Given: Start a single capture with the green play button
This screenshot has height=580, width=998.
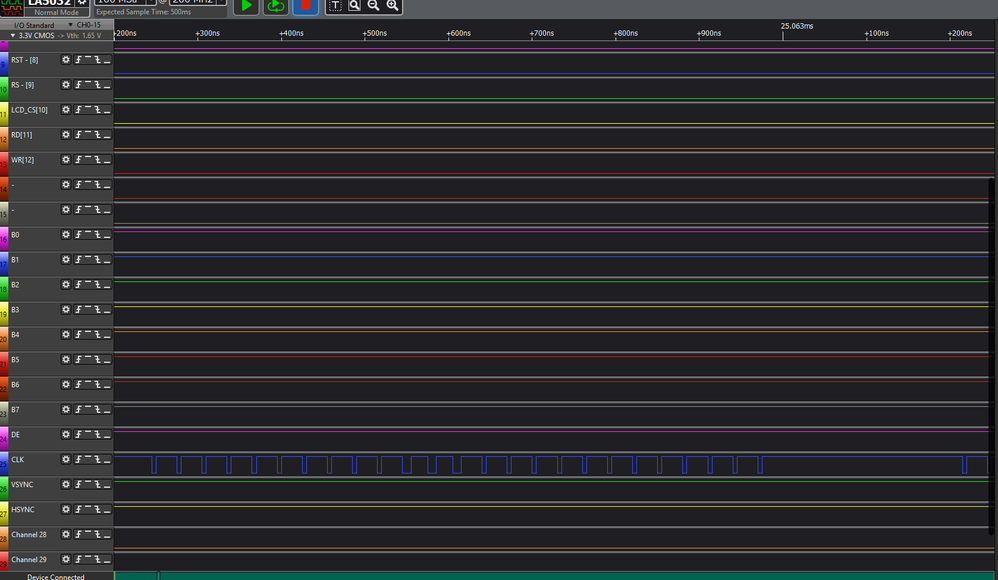Looking at the screenshot, I should pos(246,6).
